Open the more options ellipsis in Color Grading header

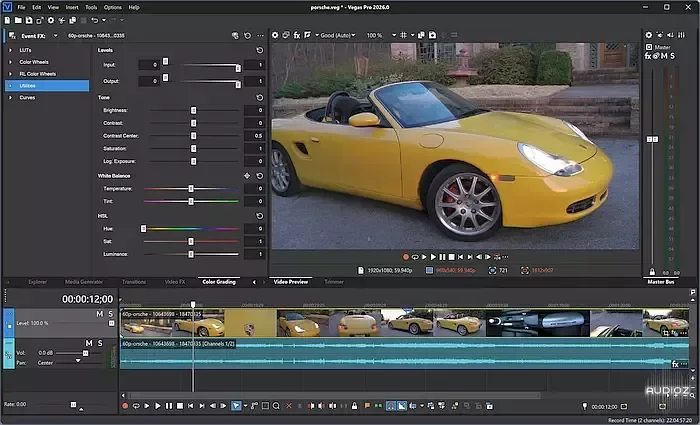(260, 36)
